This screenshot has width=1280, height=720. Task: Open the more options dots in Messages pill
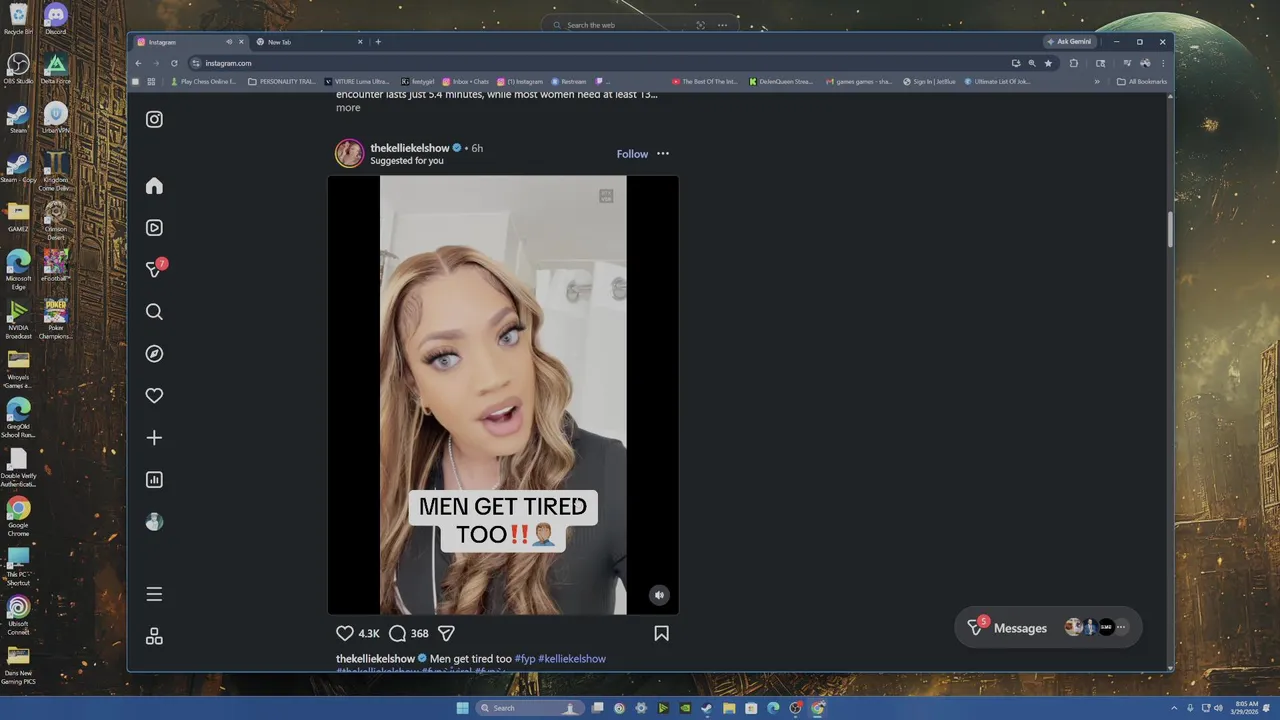pyautogui.click(x=1121, y=628)
